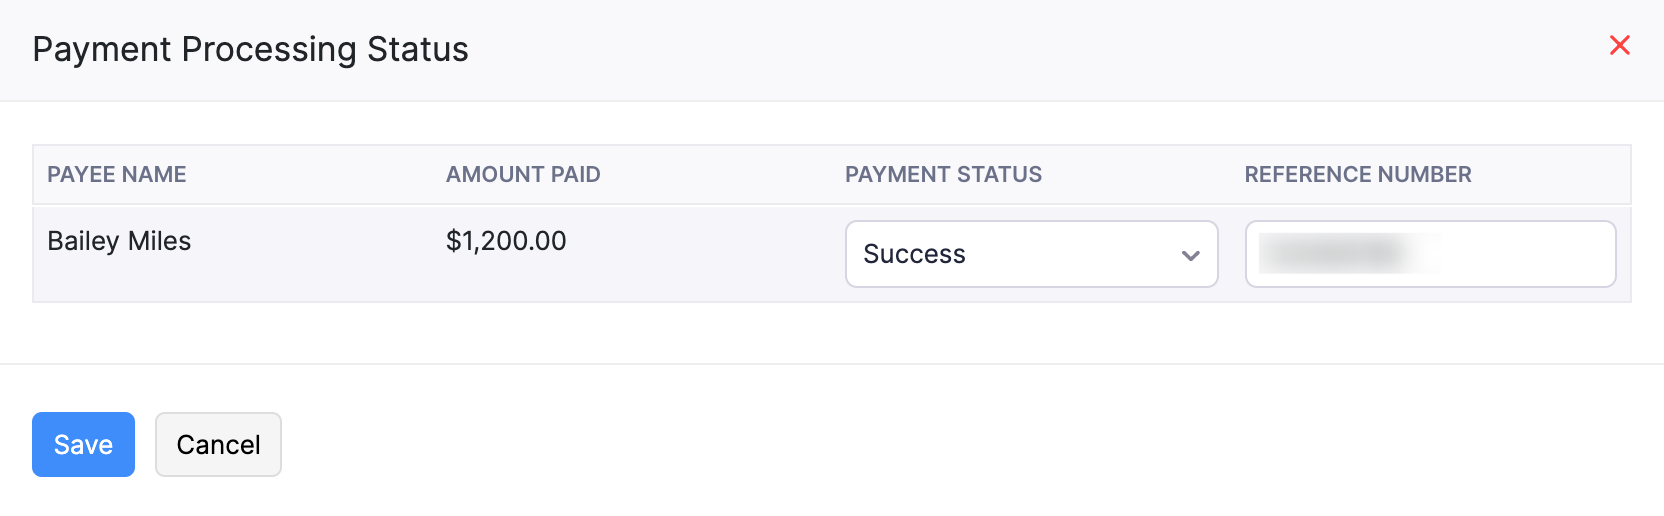
Task: Cancel the payment status update
Action: point(218,444)
